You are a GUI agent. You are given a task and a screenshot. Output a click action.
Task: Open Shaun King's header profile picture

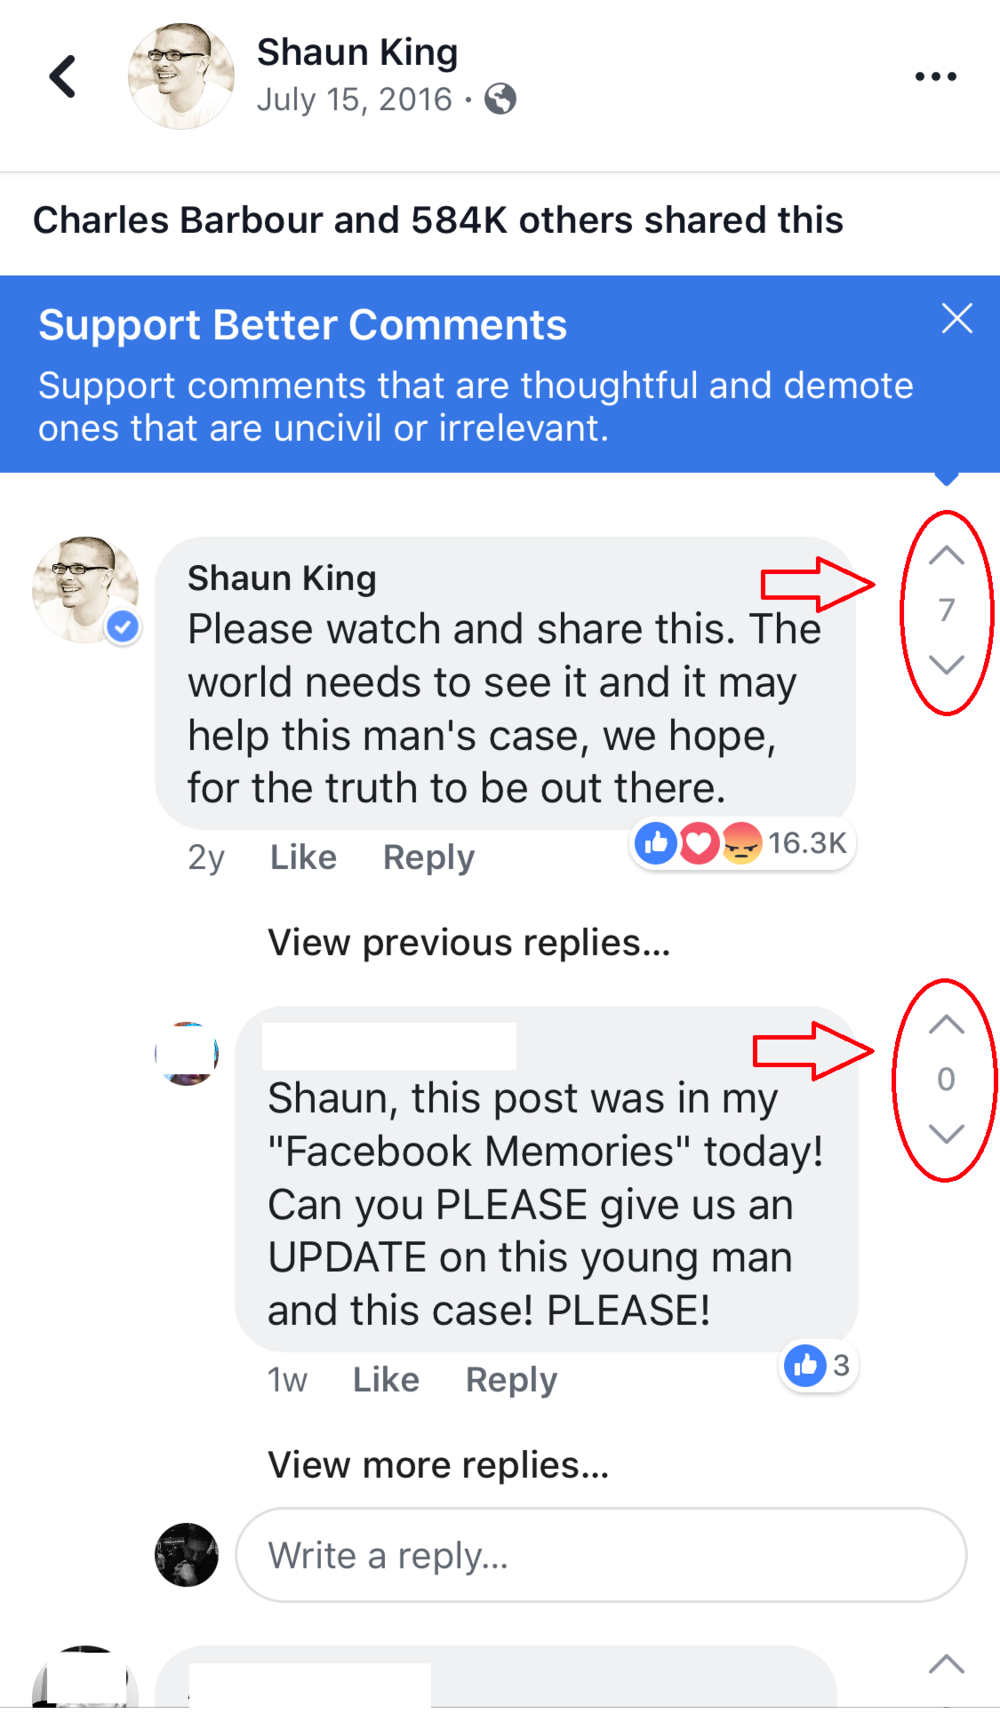click(181, 76)
